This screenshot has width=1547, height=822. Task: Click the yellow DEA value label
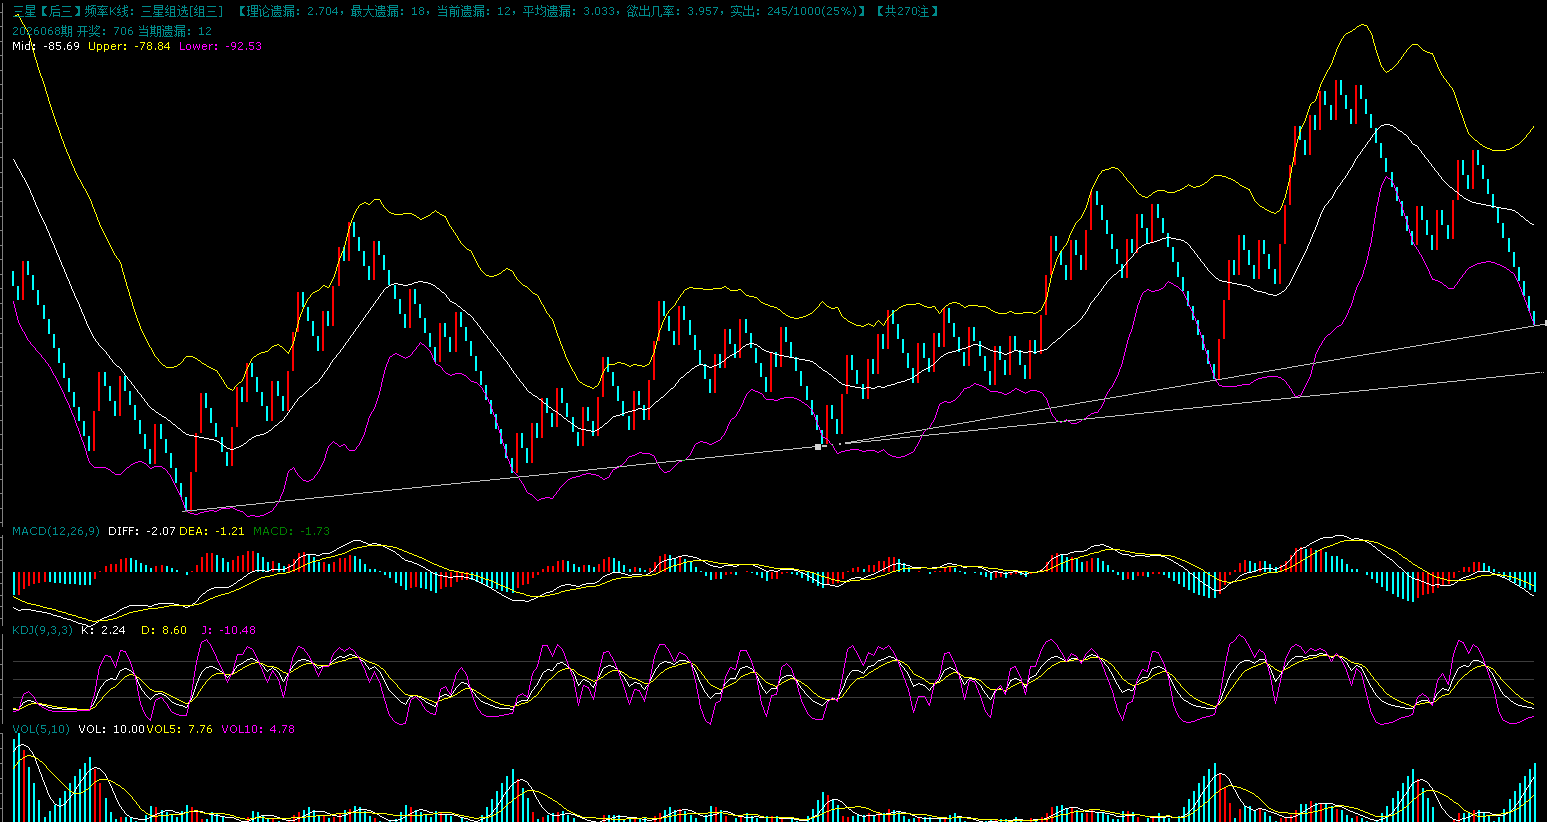click(x=212, y=531)
